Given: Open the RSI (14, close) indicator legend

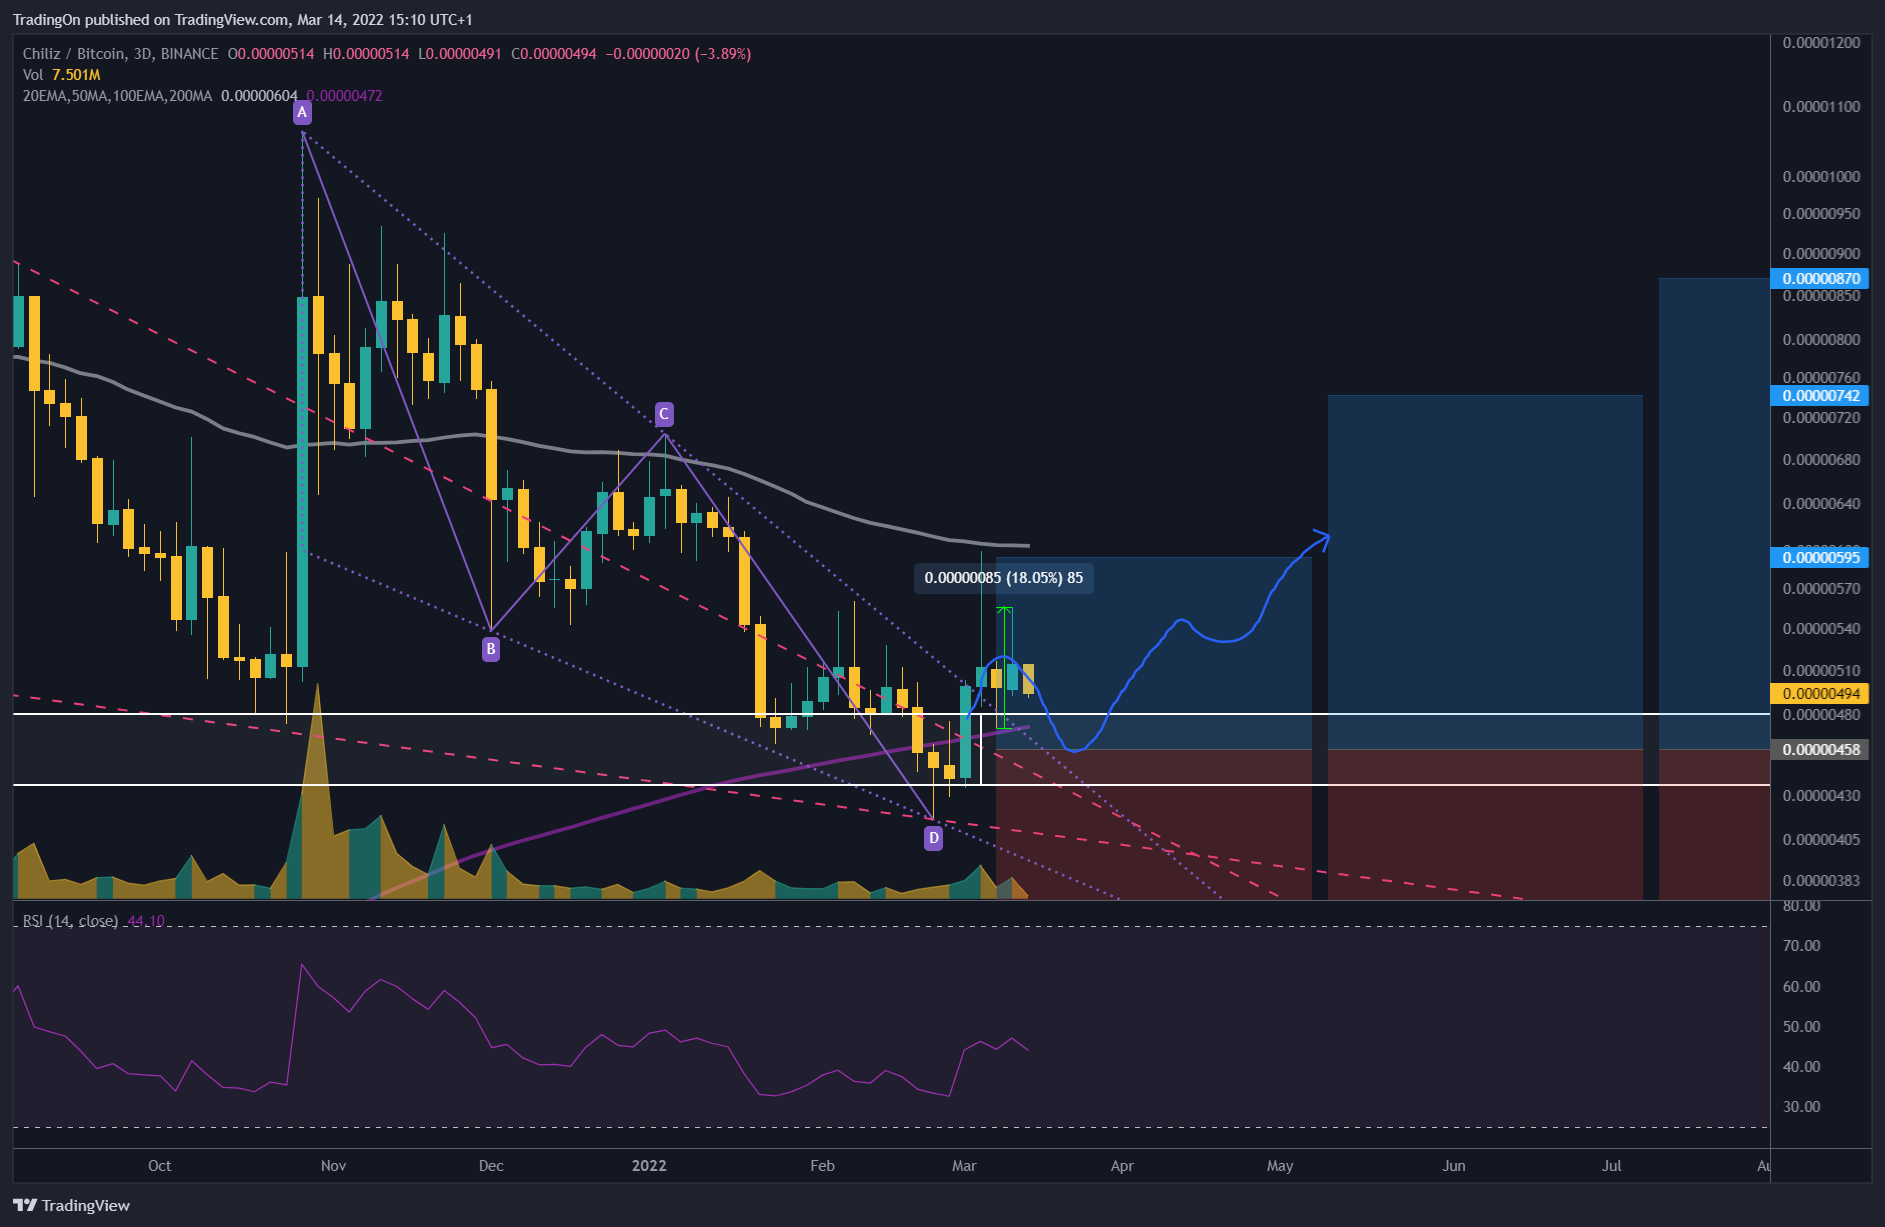Looking at the screenshot, I should [x=70, y=920].
